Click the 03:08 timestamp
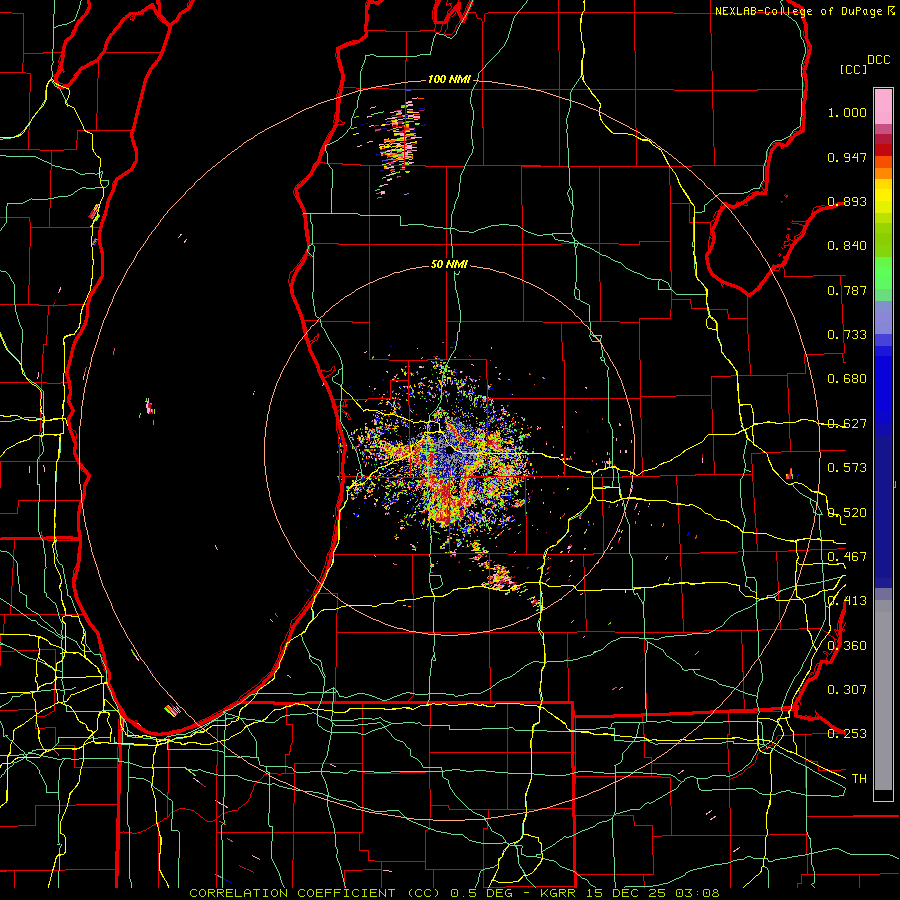Image resolution: width=900 pixels, height=900 pixels. click(x=697, y=893)
